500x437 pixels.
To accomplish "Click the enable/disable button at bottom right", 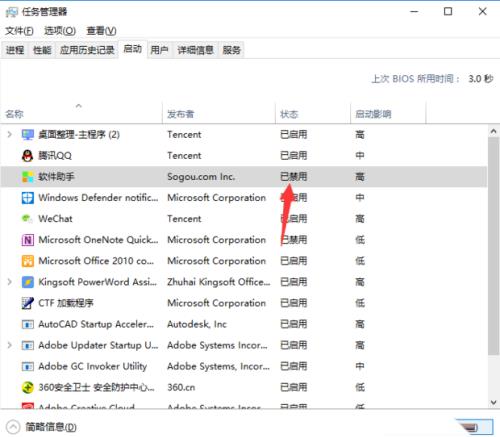I will point(474,427).
